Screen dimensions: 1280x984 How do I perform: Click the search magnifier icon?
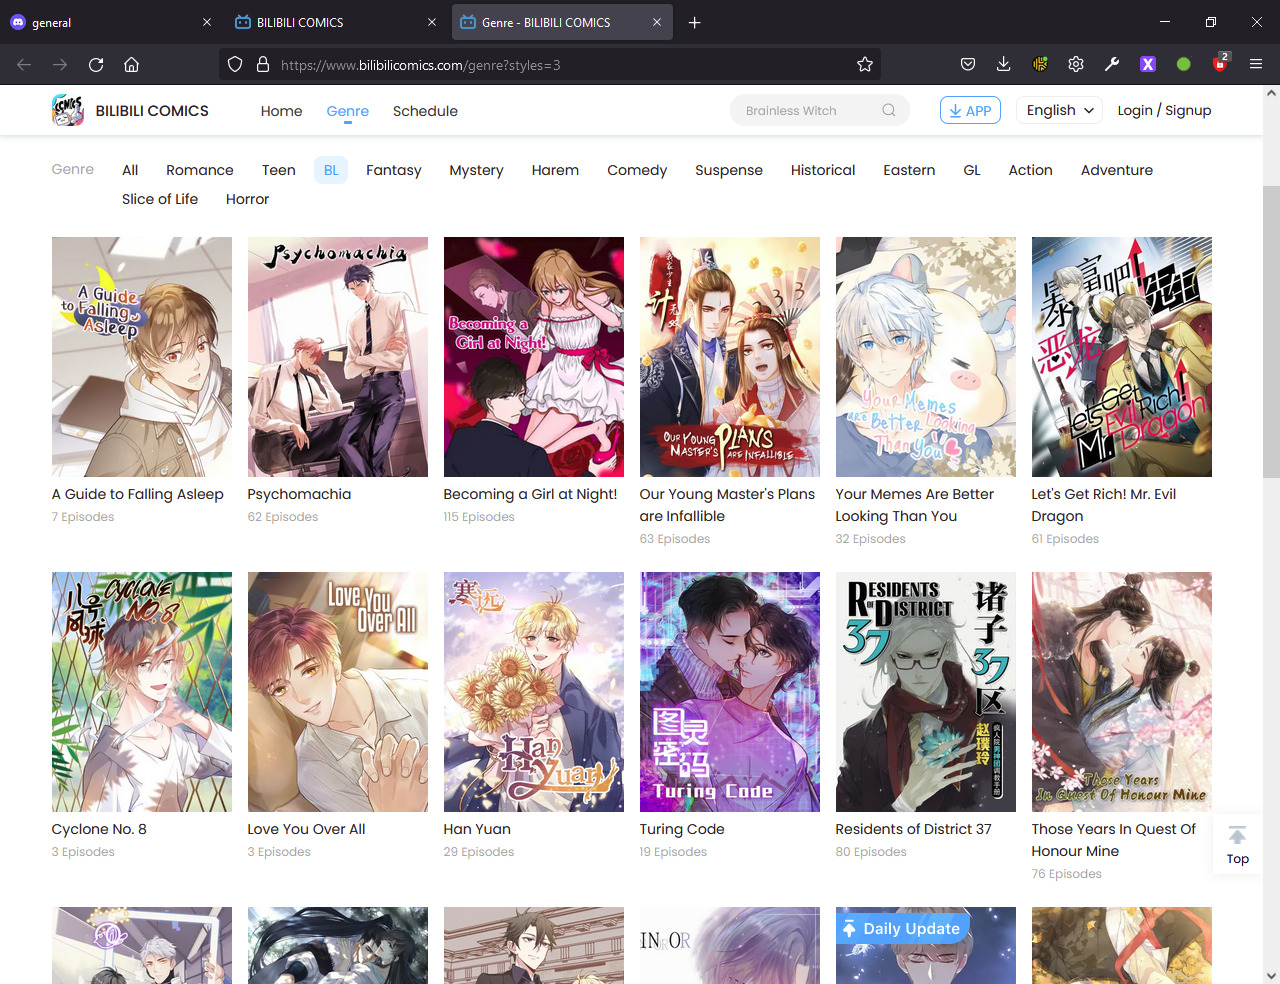888,110
